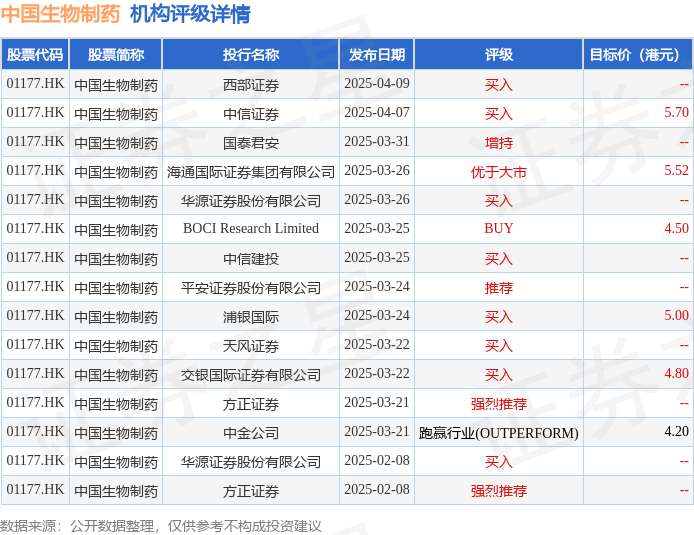The height and width of the screenshot is (535, 694).
Task: Click the 机构评级详情 heading
Action: coord(190,14)
